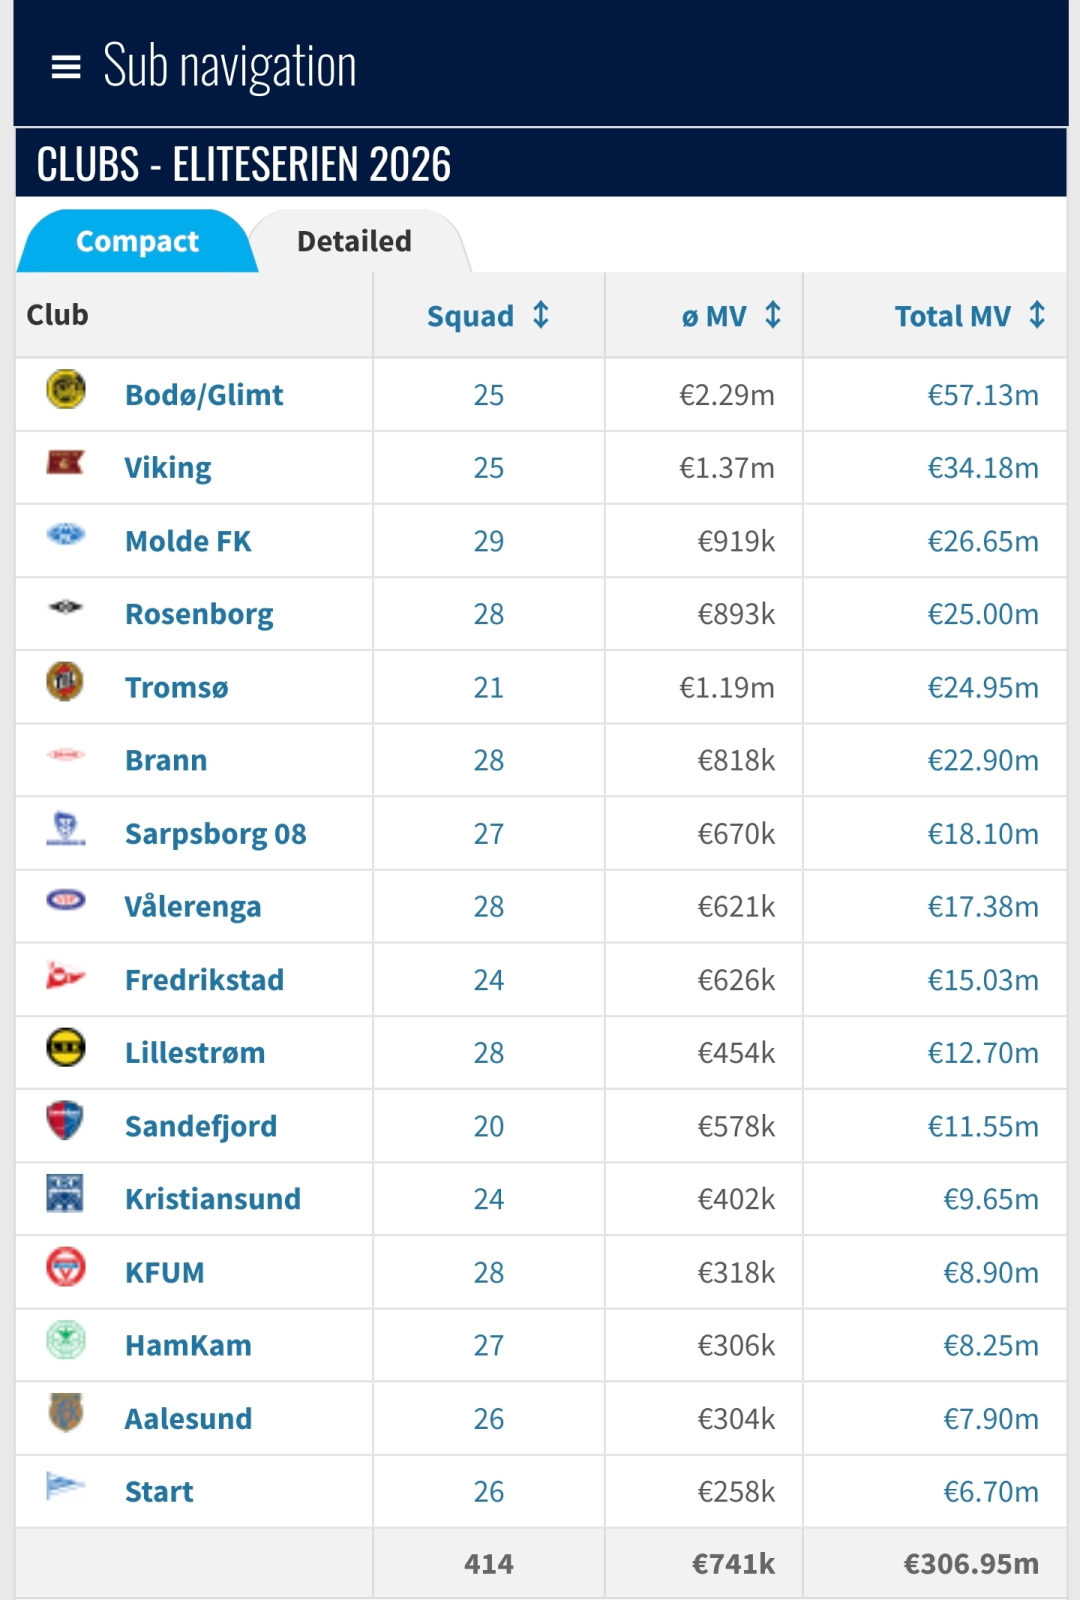
Task: Open the Aalesund club page link
Action: click(x=188, y=1419)
